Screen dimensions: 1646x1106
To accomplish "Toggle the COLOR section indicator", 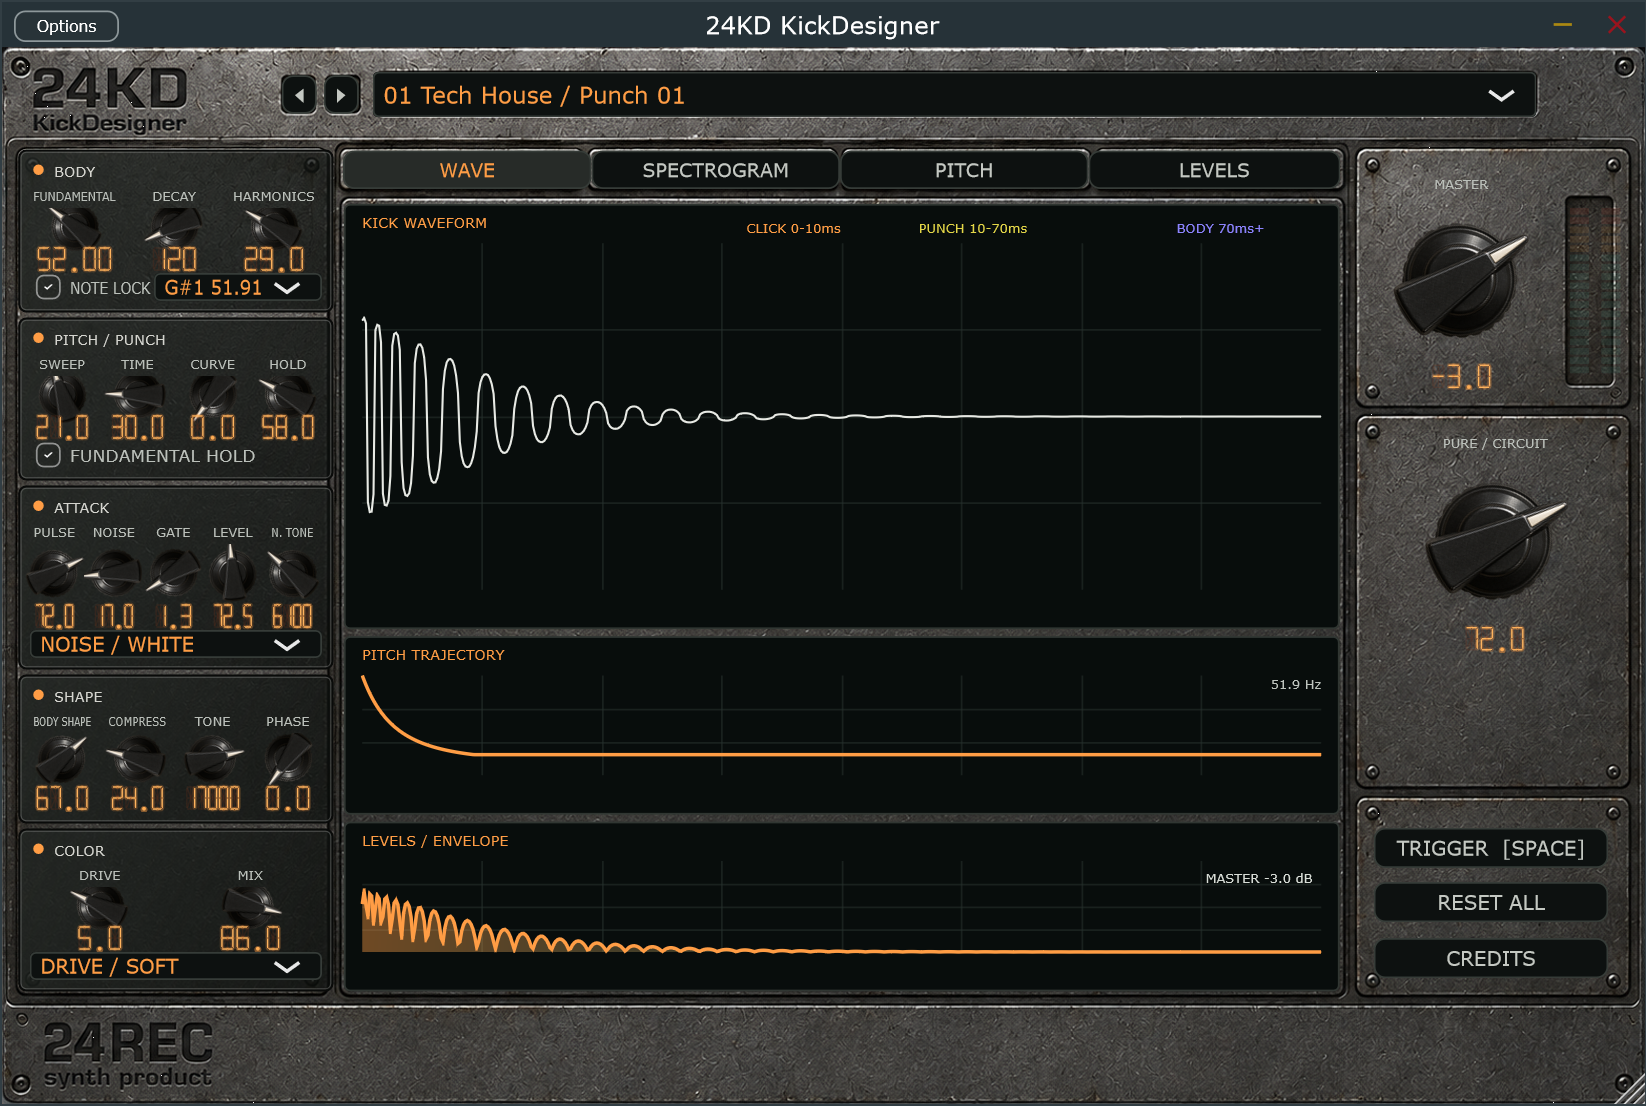I will point(39,849).
